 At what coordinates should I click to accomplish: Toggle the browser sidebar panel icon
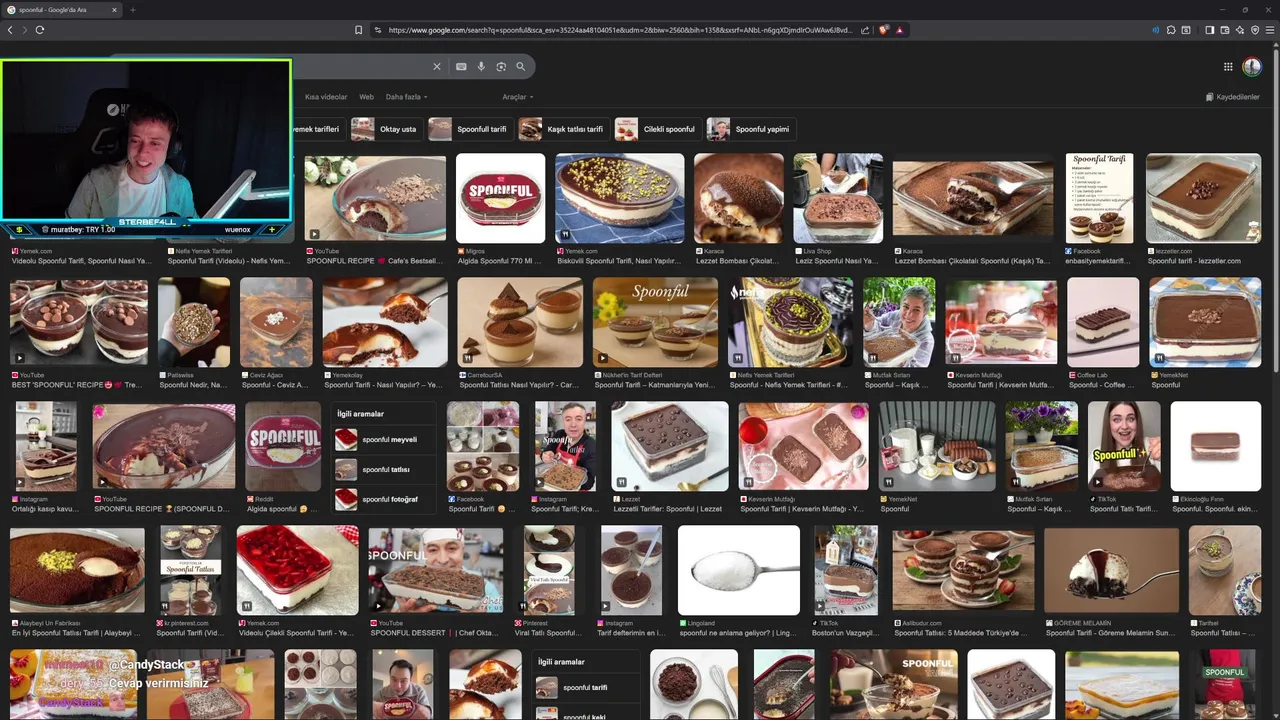(1210, 30)
